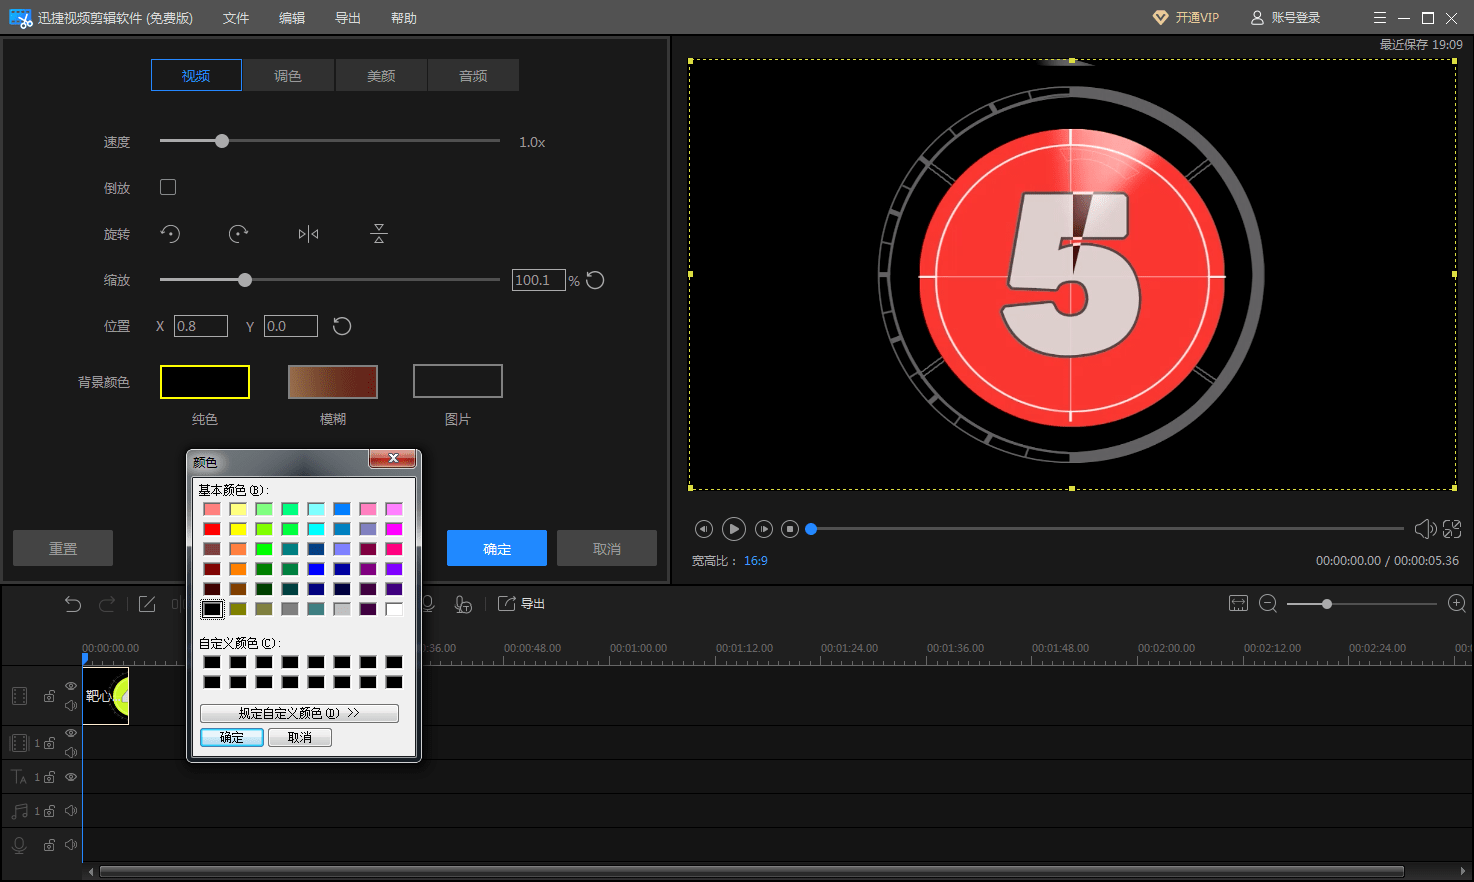Image resolution: width=1474 pixels, height=882 pixels.
Task: Flip the video vertically
Action: coord(378,234)
